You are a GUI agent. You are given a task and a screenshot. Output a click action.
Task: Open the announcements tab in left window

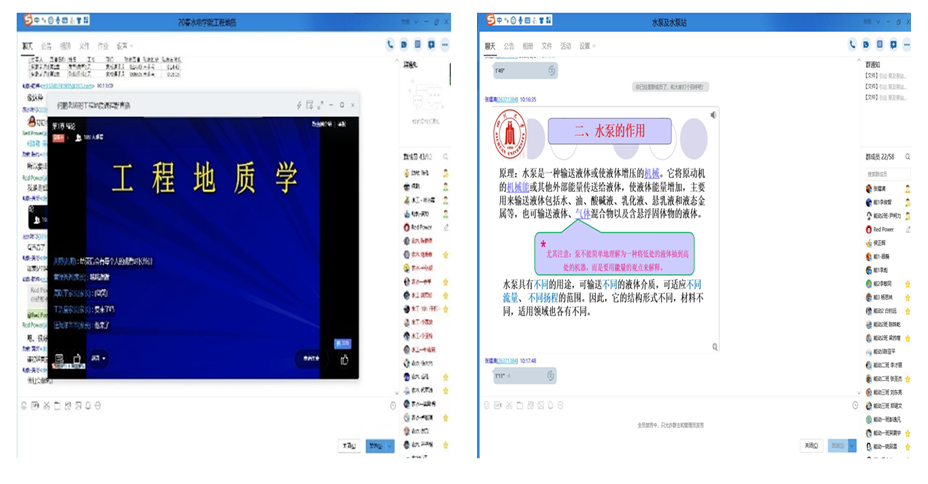coord(47,46)
